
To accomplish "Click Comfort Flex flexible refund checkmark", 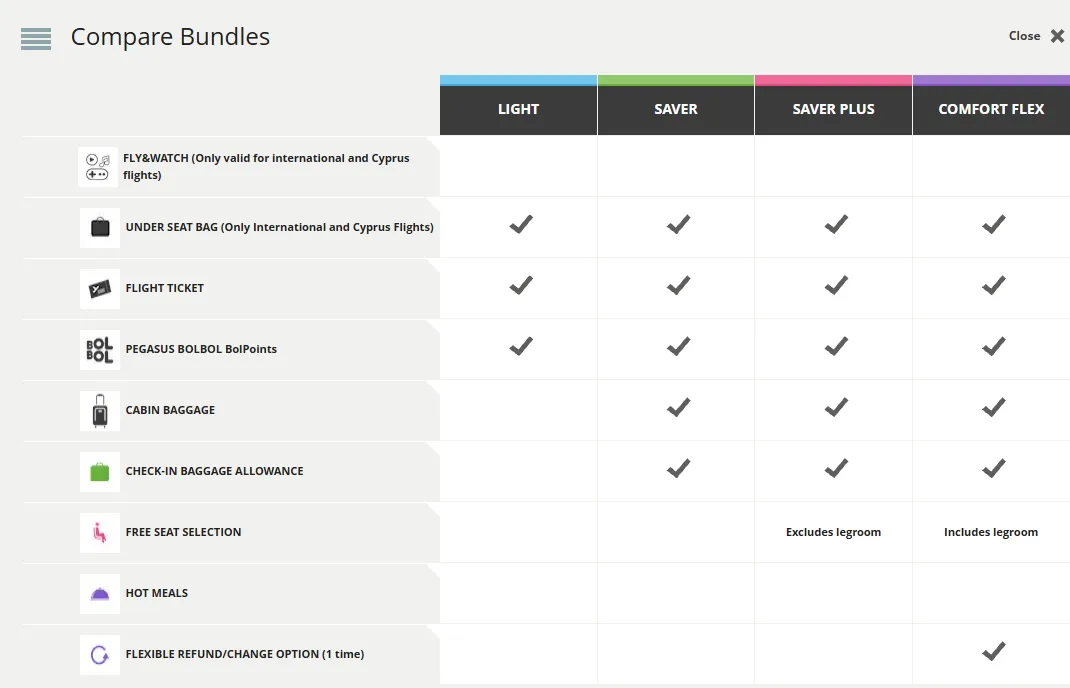I will (994, 651).
